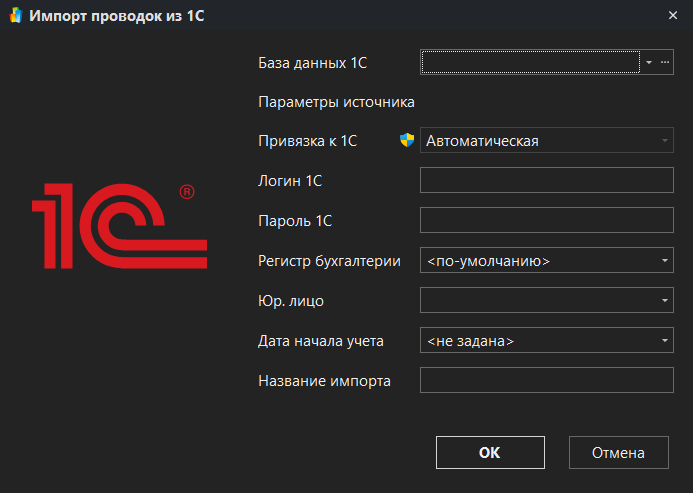Focus the Пароль 1С text field
Viewport: 693px width, 493px height.
pyautogui.click(x=547, y=220)
